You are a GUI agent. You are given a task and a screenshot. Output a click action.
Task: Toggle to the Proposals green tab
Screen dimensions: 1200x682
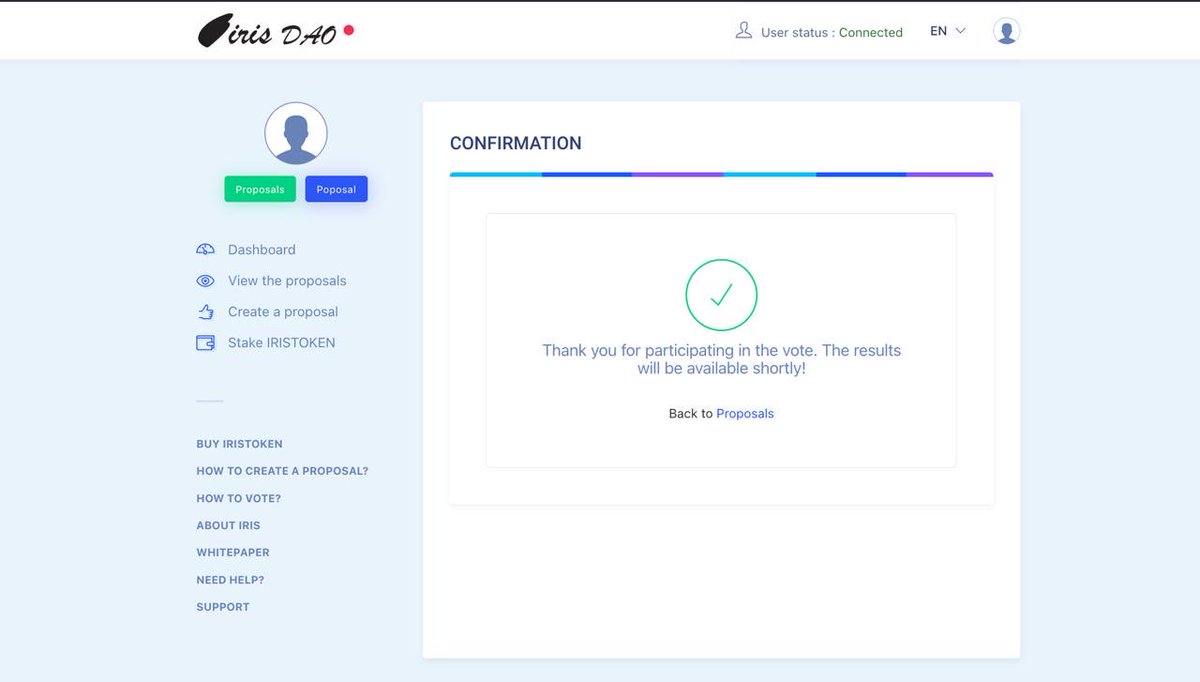(259, 188)
